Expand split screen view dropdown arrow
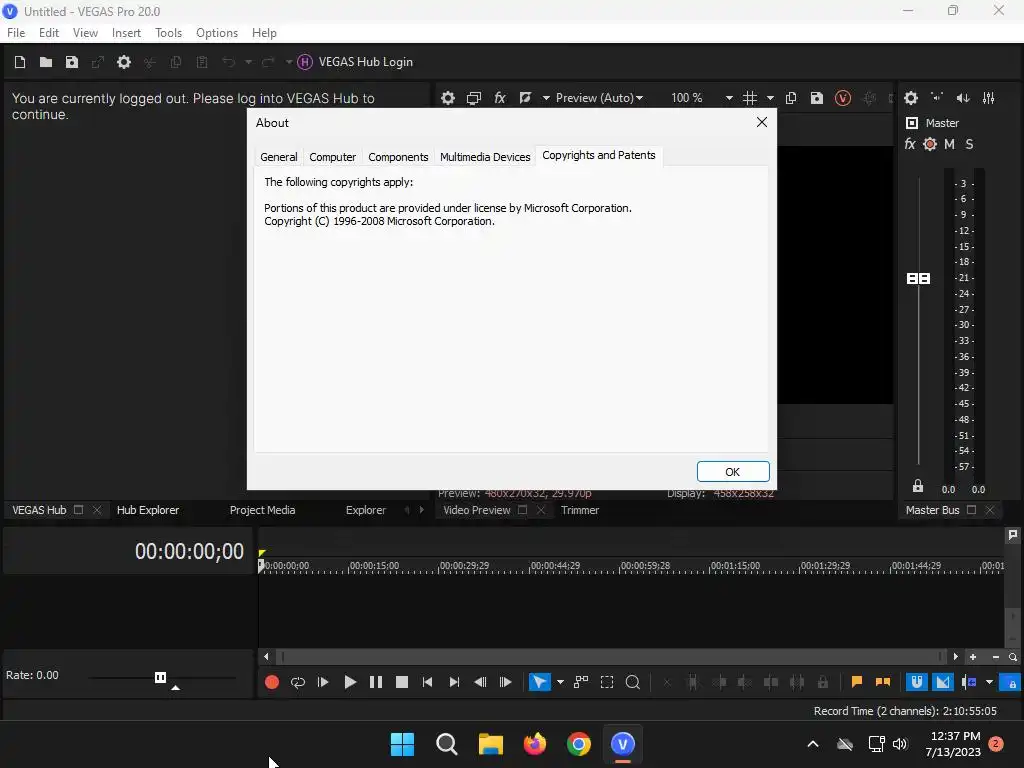This screenshot has width=1024, height=768. pyautogui.click(x=546, y=98)
